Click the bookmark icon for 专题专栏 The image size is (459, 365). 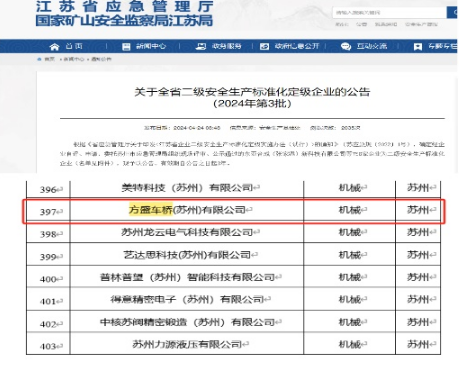tap(417, 47)
